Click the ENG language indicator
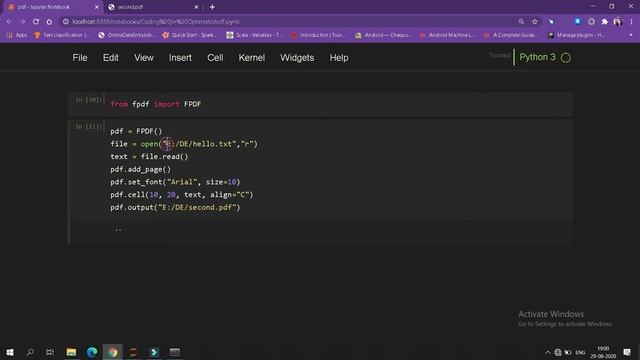The width and height of the screenshot is (640, 360). [580, 352]
